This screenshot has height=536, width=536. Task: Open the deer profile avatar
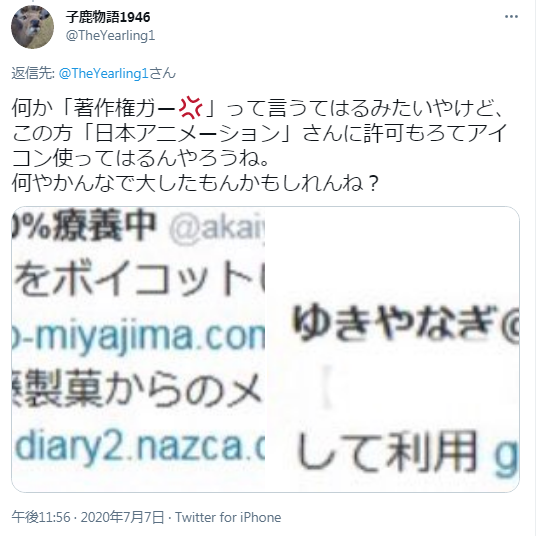32,27
